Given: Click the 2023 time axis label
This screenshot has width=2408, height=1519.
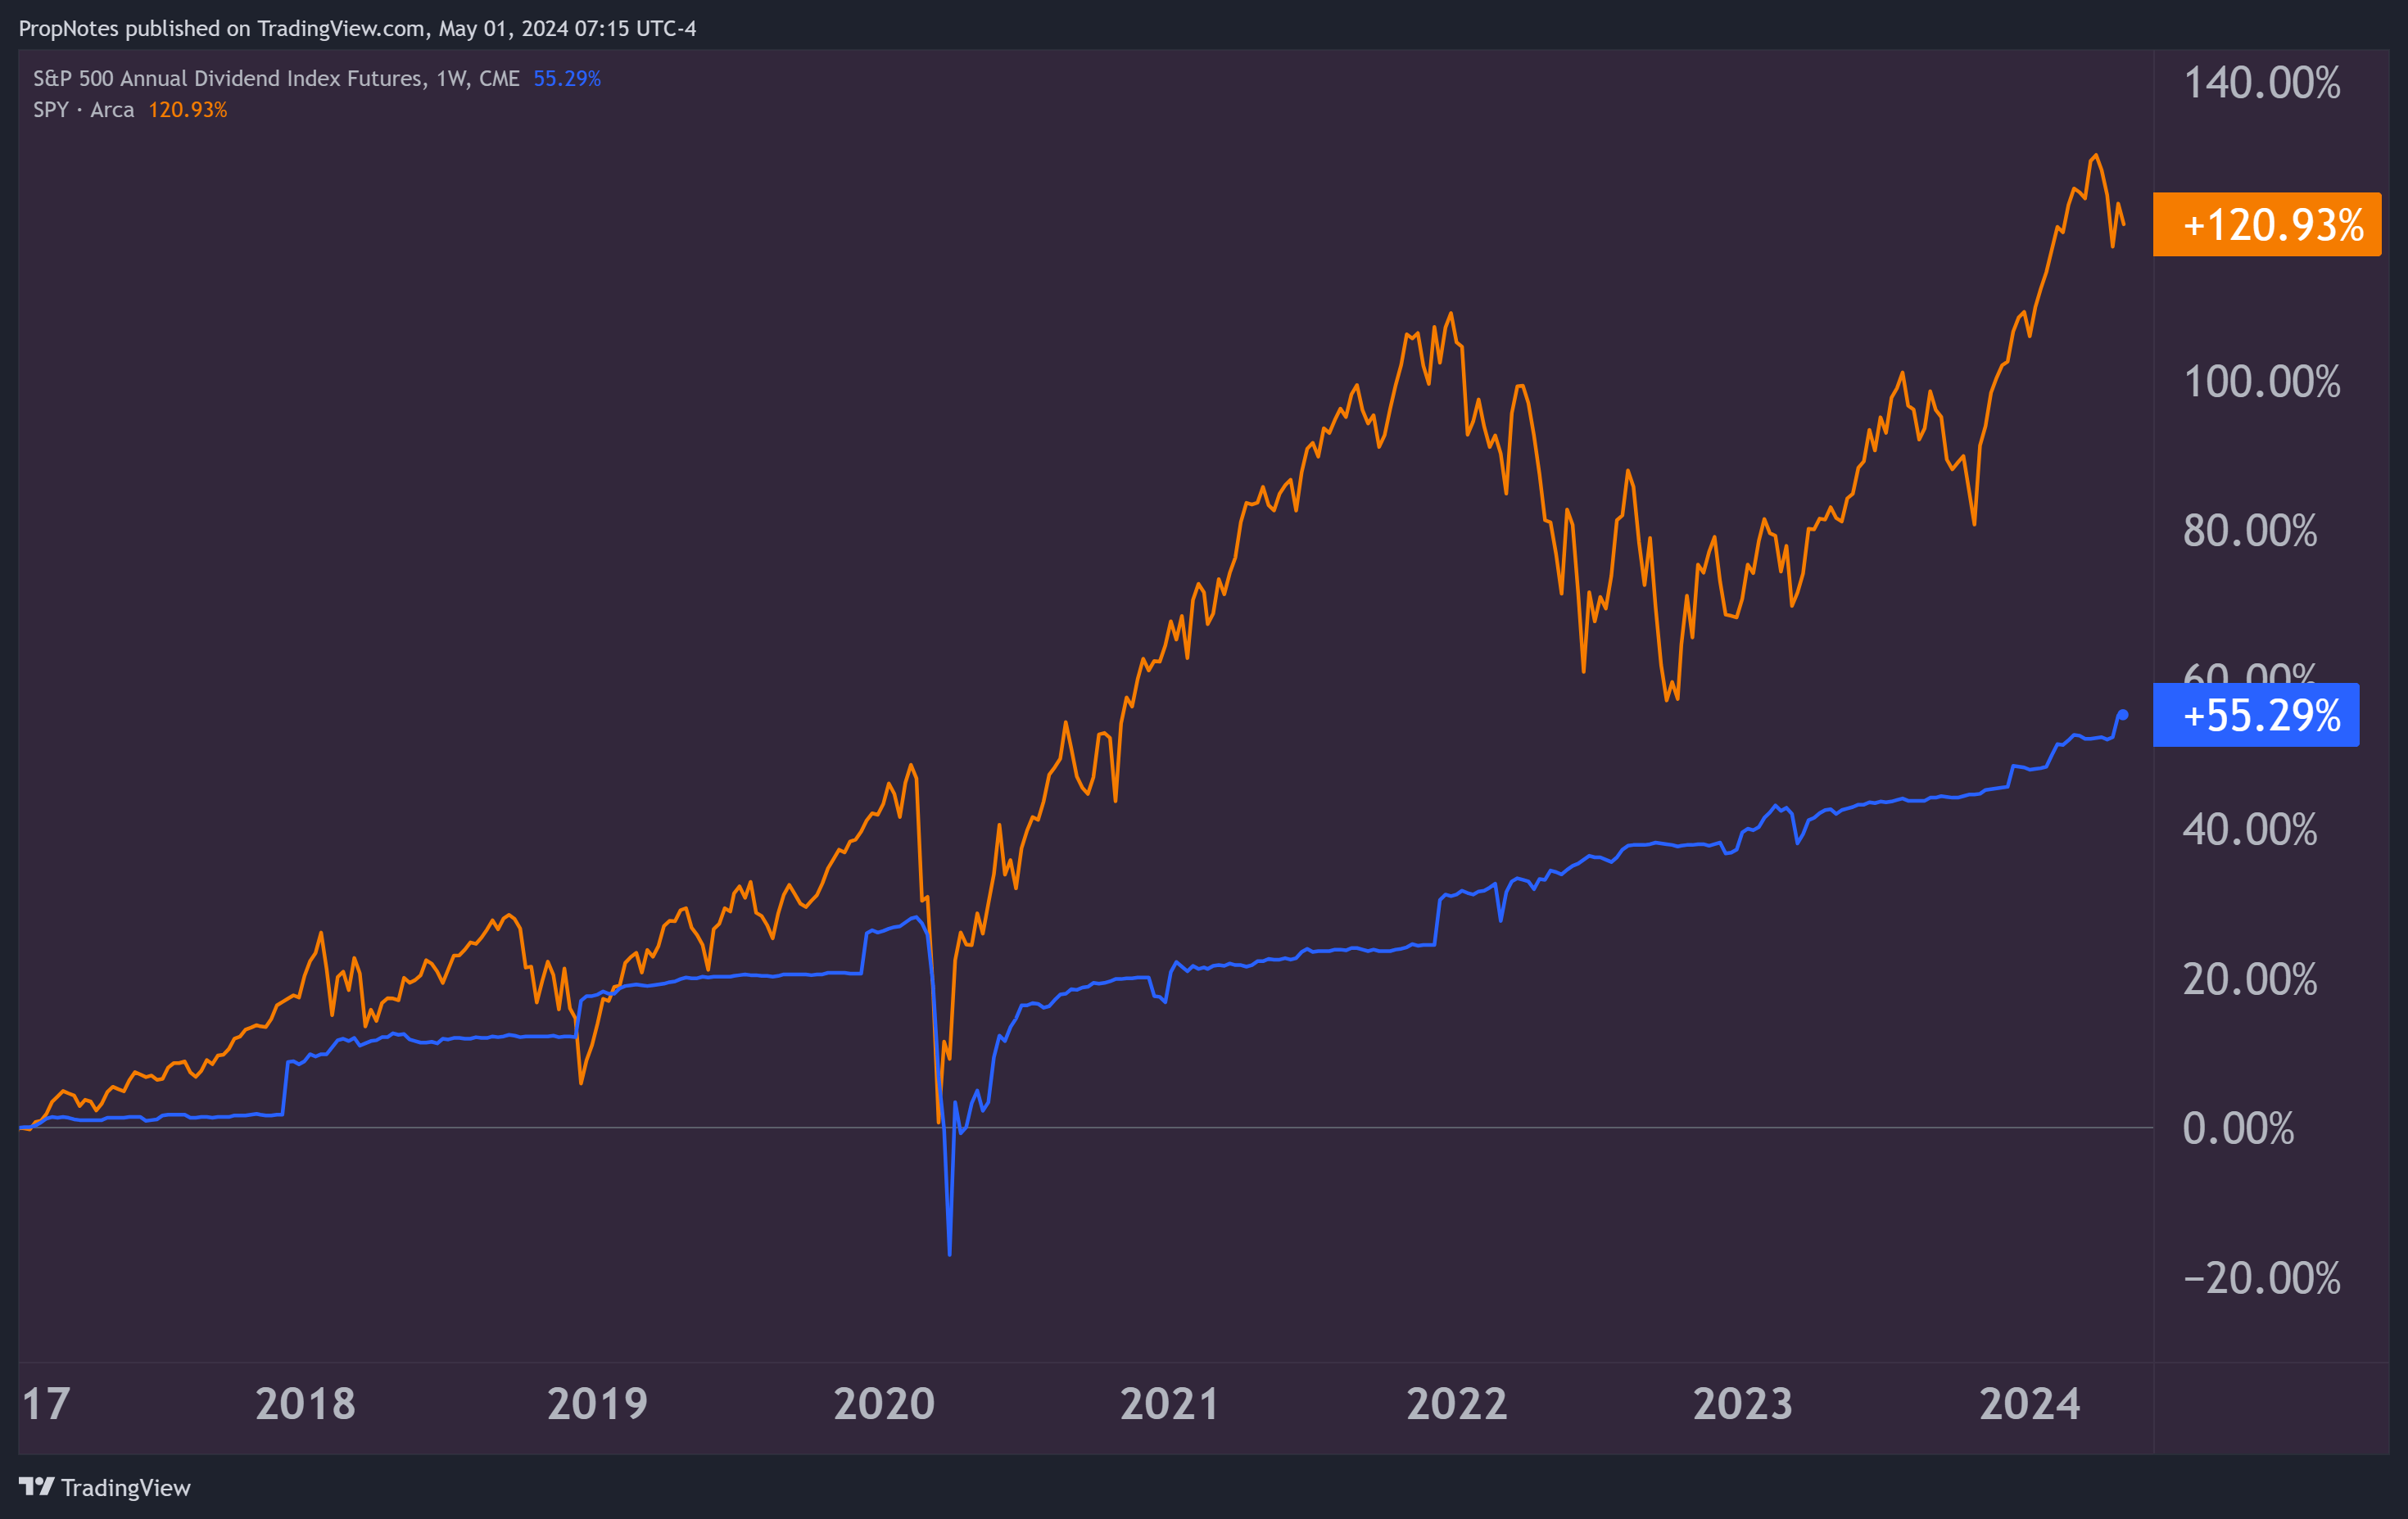Looking at the screenshot, I should click(1743, 1404).
